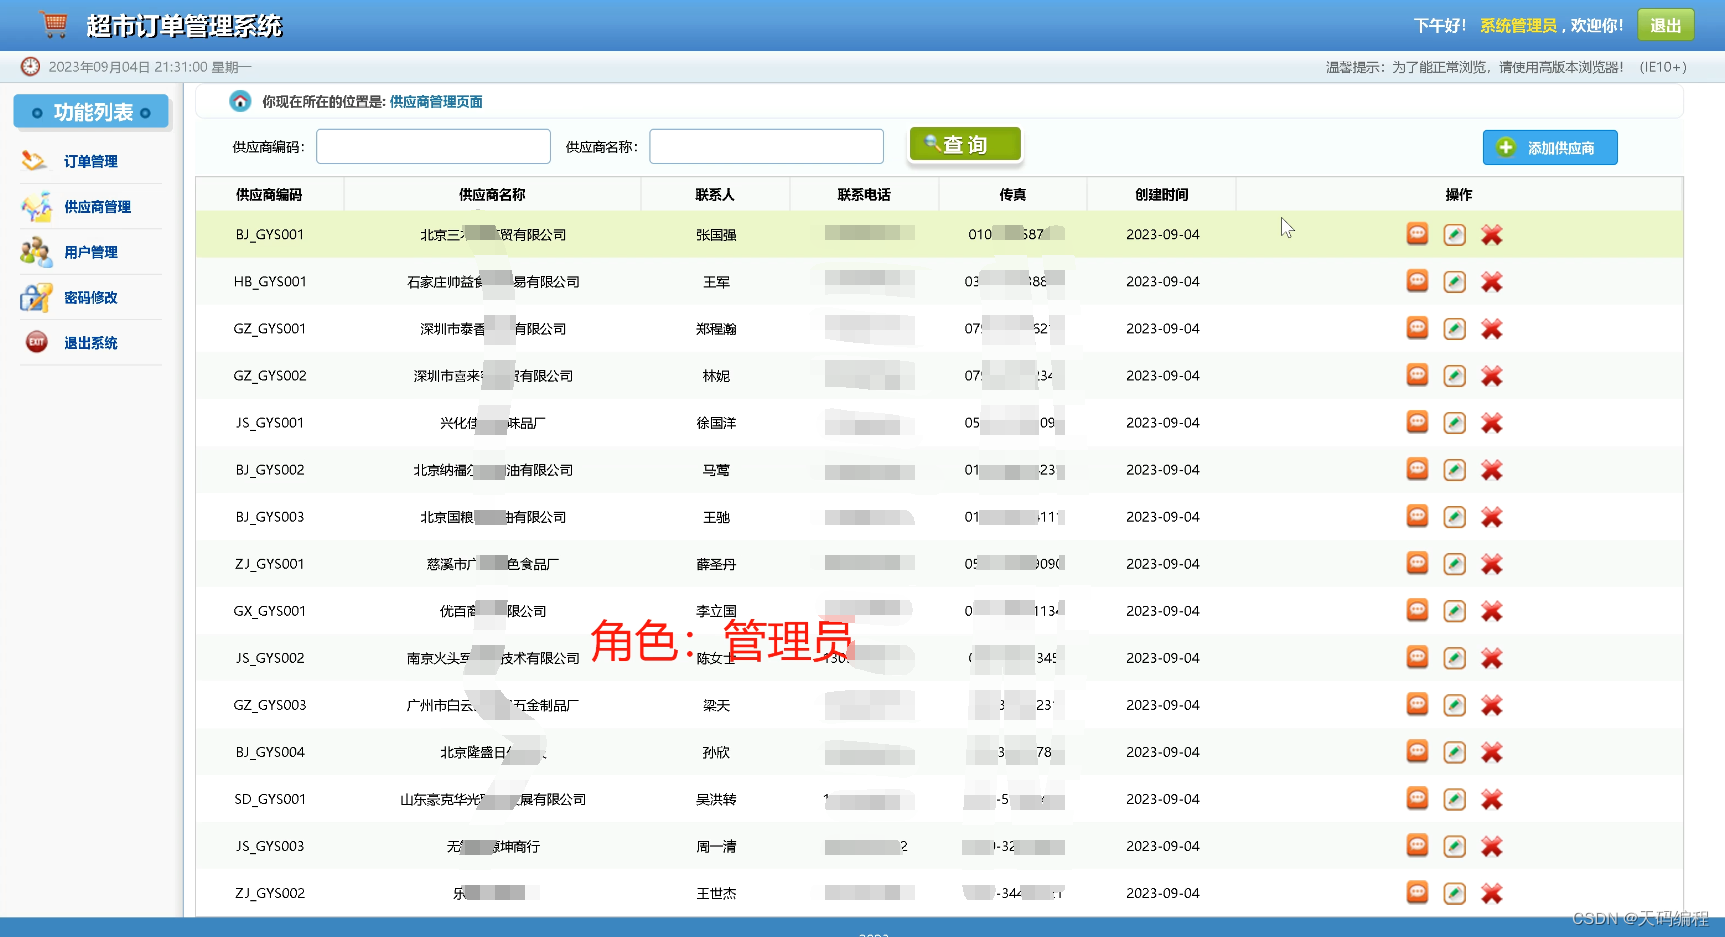Click the 联系电话 column header
The width and height of the screenshot is (1725, 937).
[x=864, y=195]
